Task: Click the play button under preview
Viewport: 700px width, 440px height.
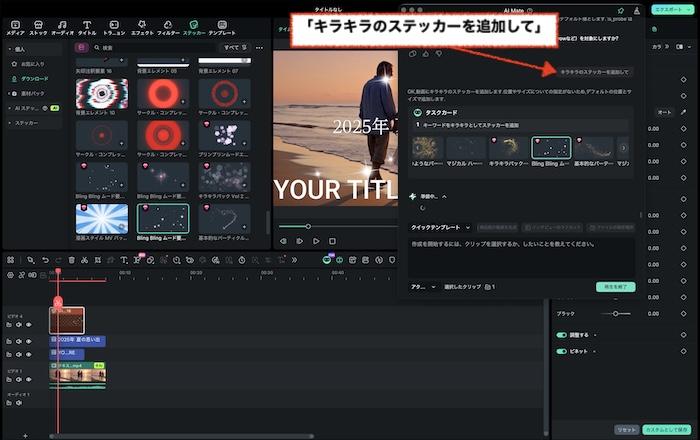Action: pos(316,241)
